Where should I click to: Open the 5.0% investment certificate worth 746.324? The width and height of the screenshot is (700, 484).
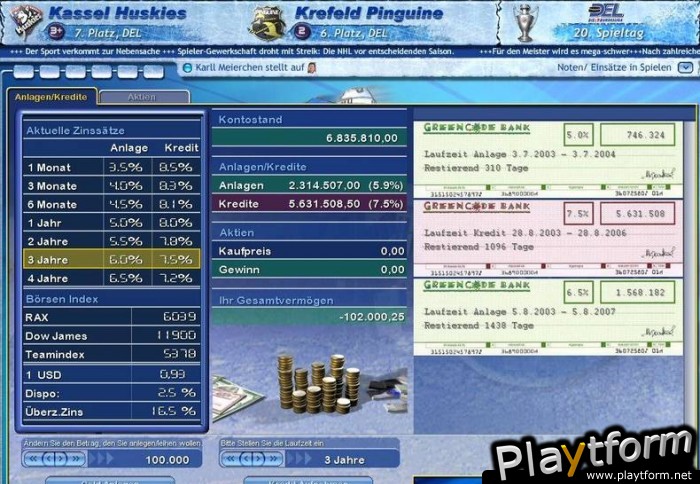click(548, 159)
